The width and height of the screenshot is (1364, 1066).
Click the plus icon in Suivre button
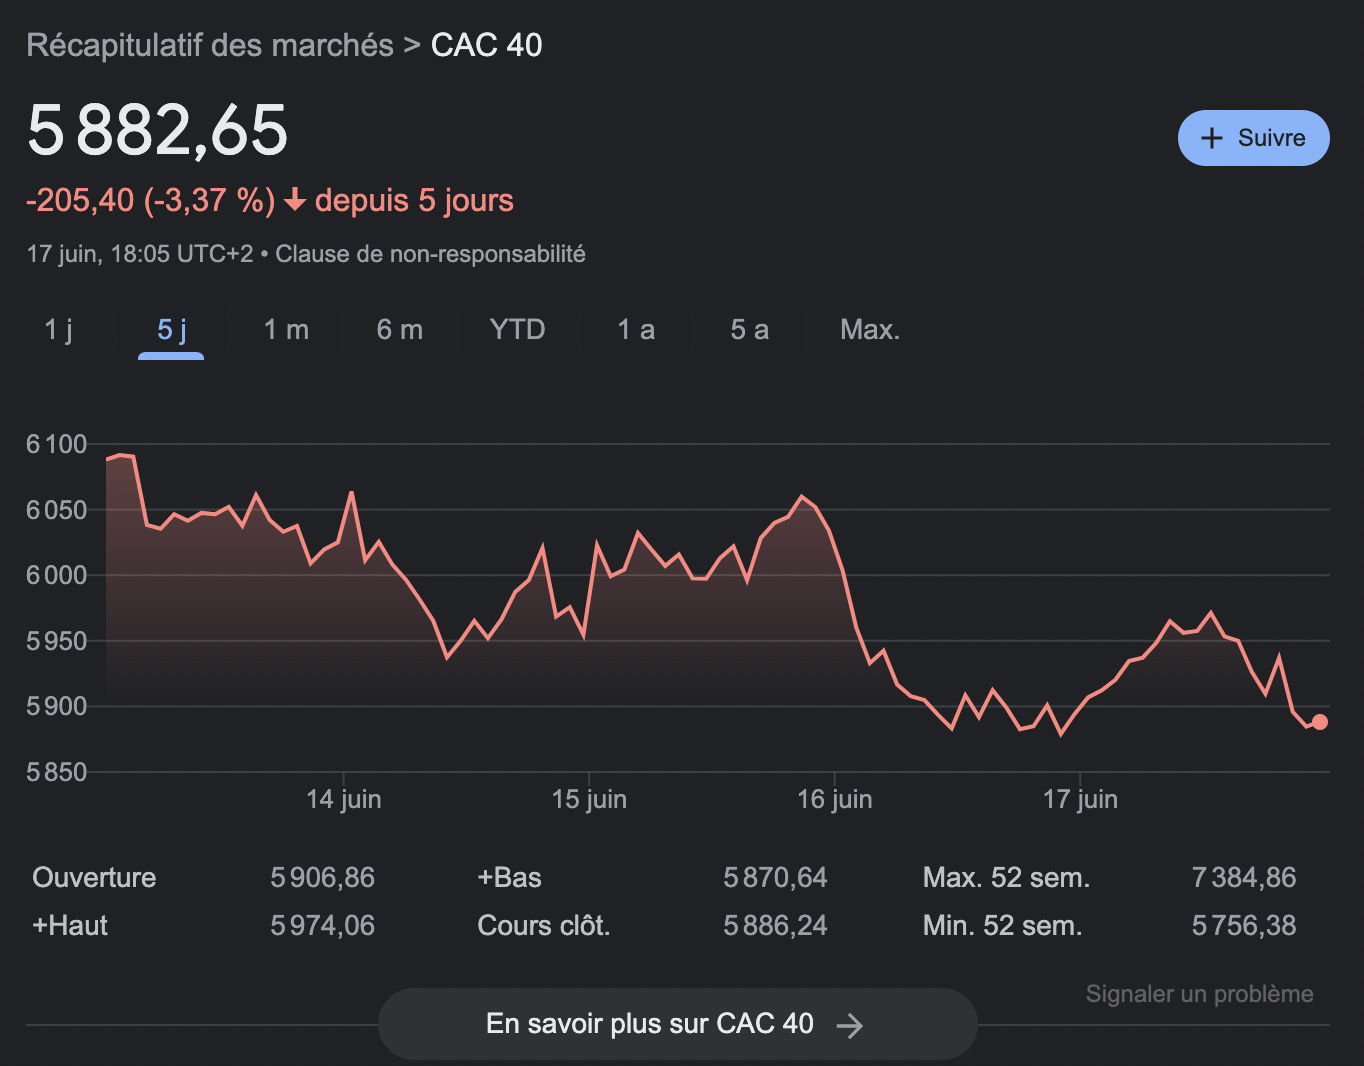(1211, 138)
